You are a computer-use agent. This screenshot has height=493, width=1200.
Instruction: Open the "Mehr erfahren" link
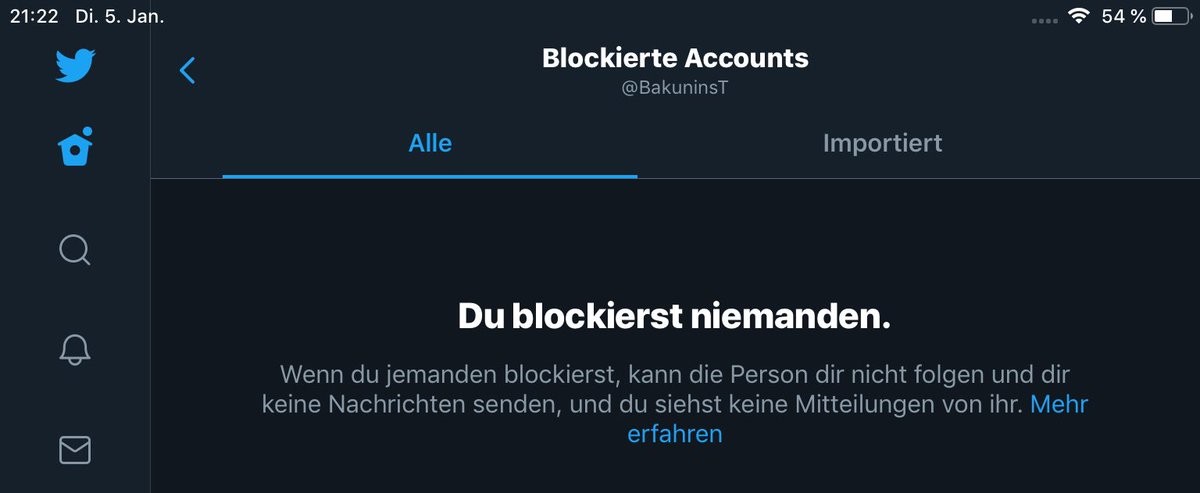click(674, 434)
